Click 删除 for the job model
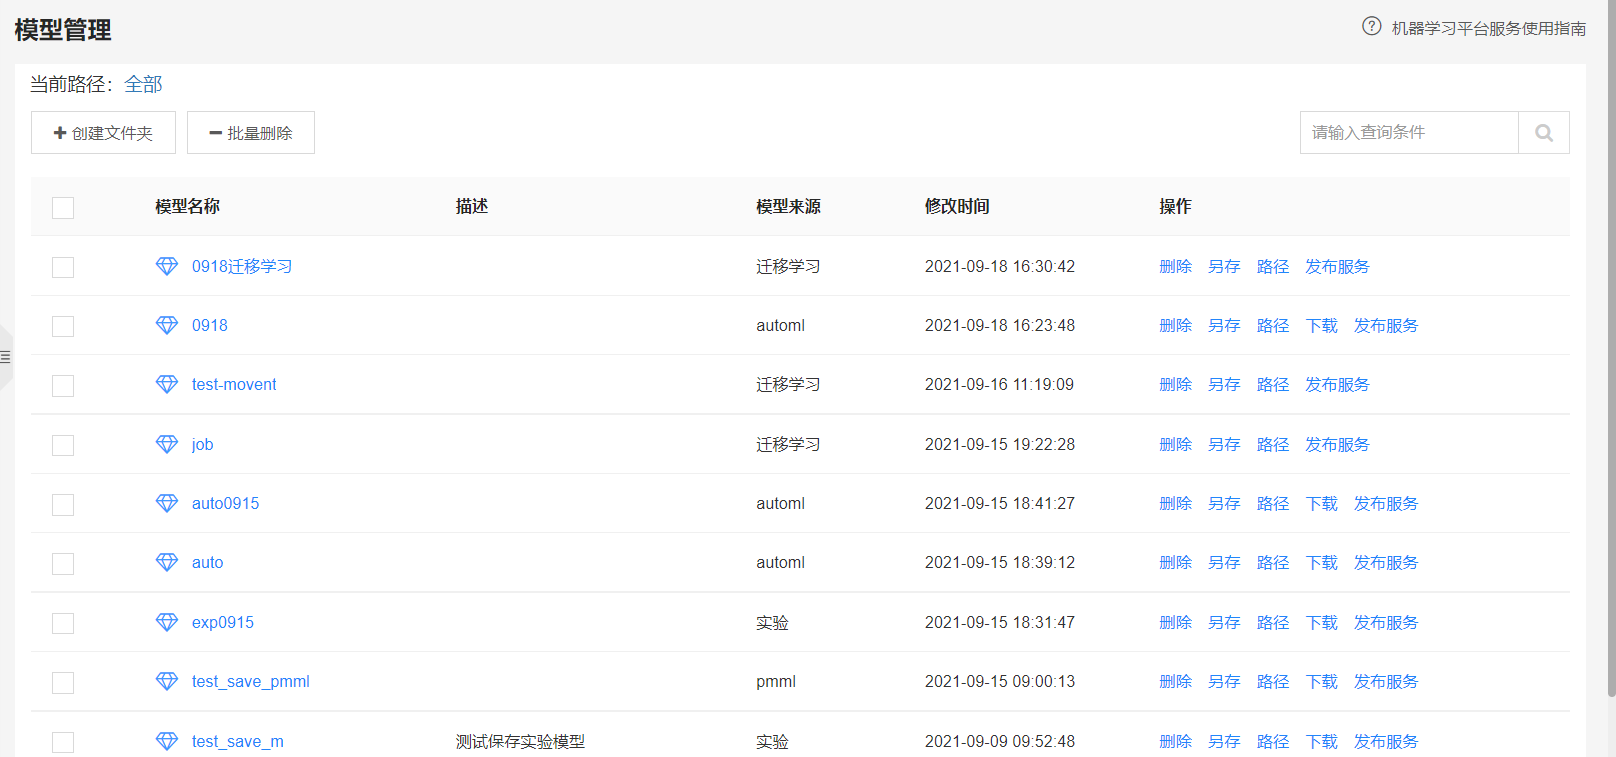Viewport: 1616px width, 757px height. point(1176,444)
